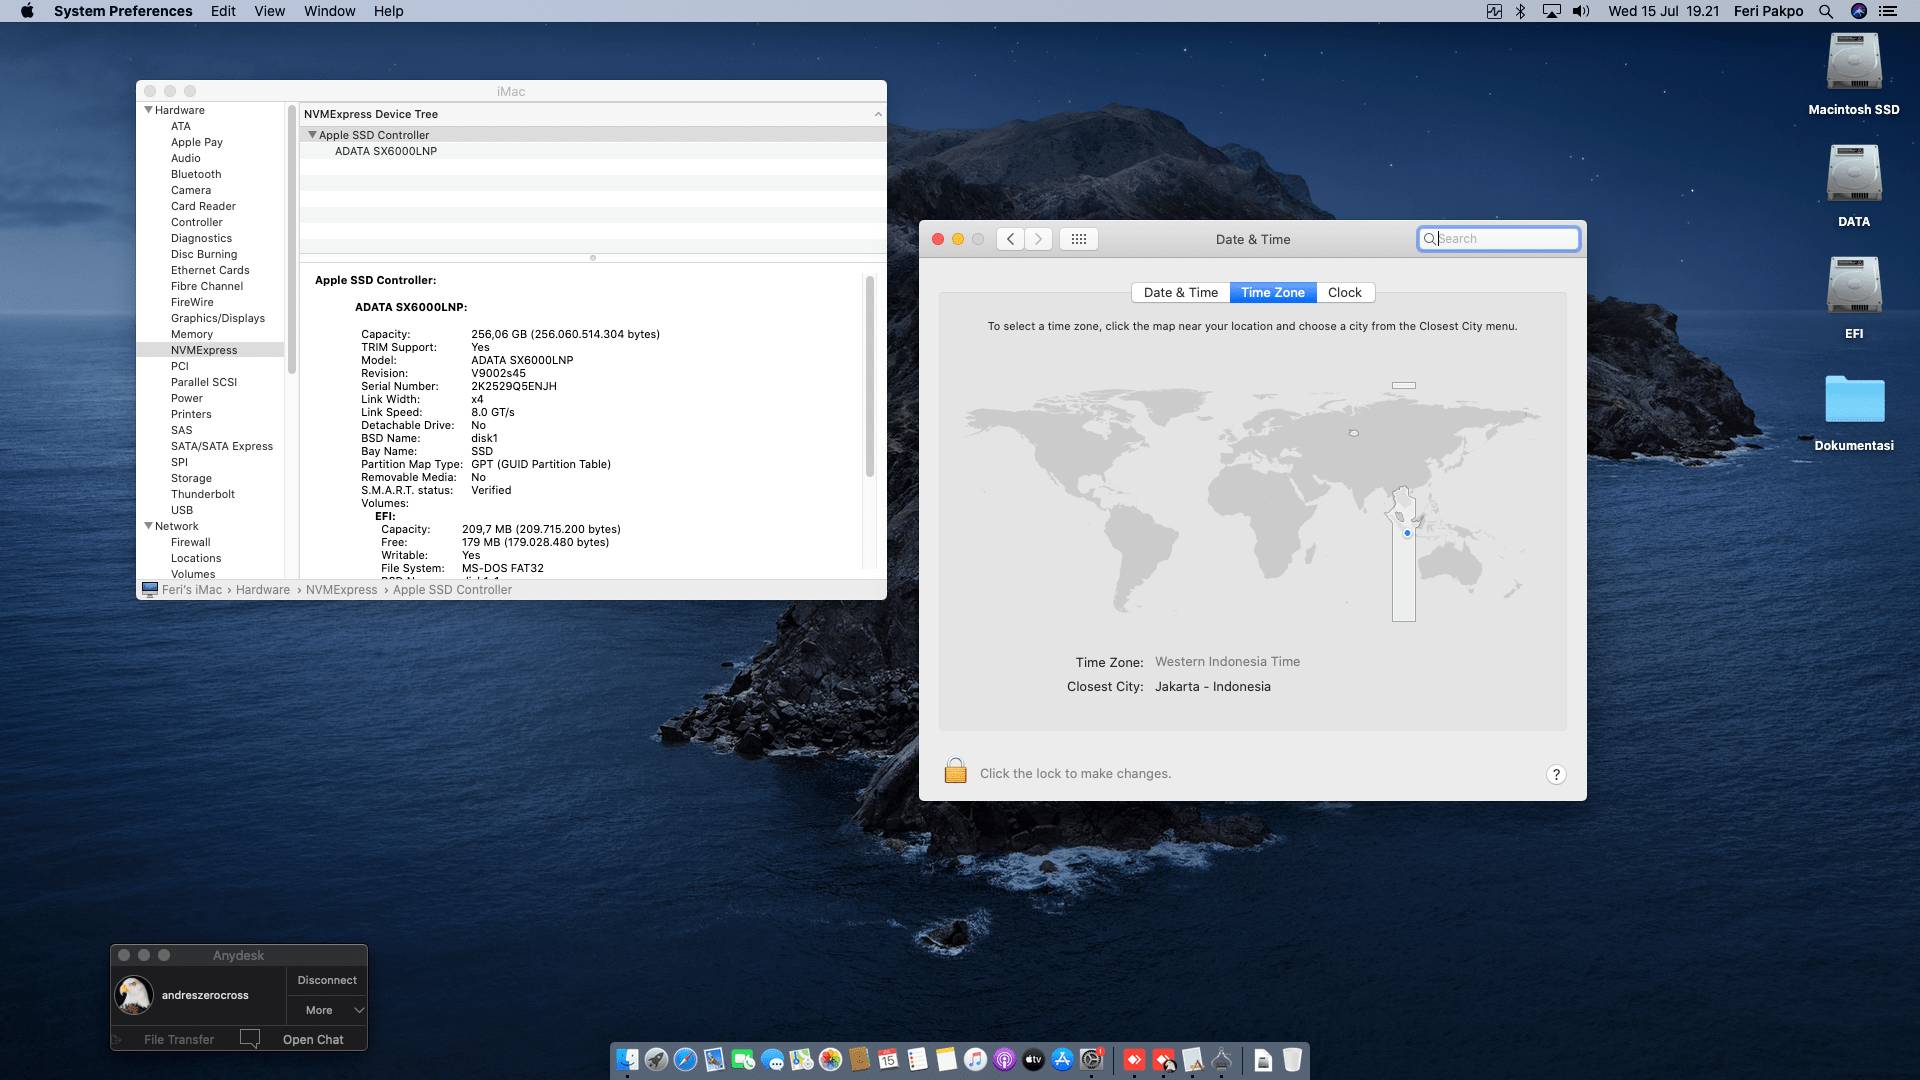Open the Apple menu

tap(27, 11)
